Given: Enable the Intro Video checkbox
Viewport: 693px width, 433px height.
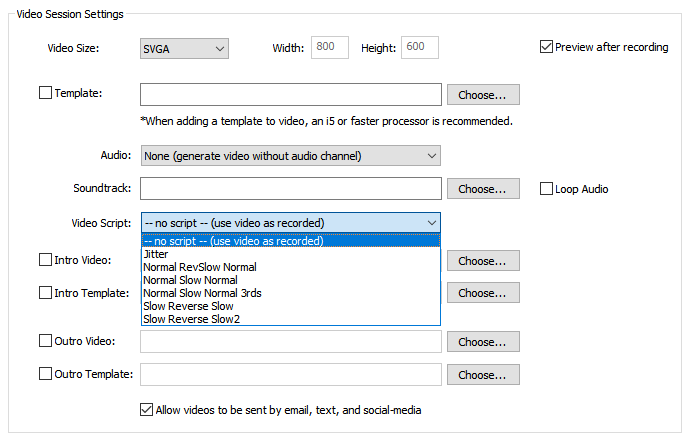Looking at the screenshot, I should point(46,260).
